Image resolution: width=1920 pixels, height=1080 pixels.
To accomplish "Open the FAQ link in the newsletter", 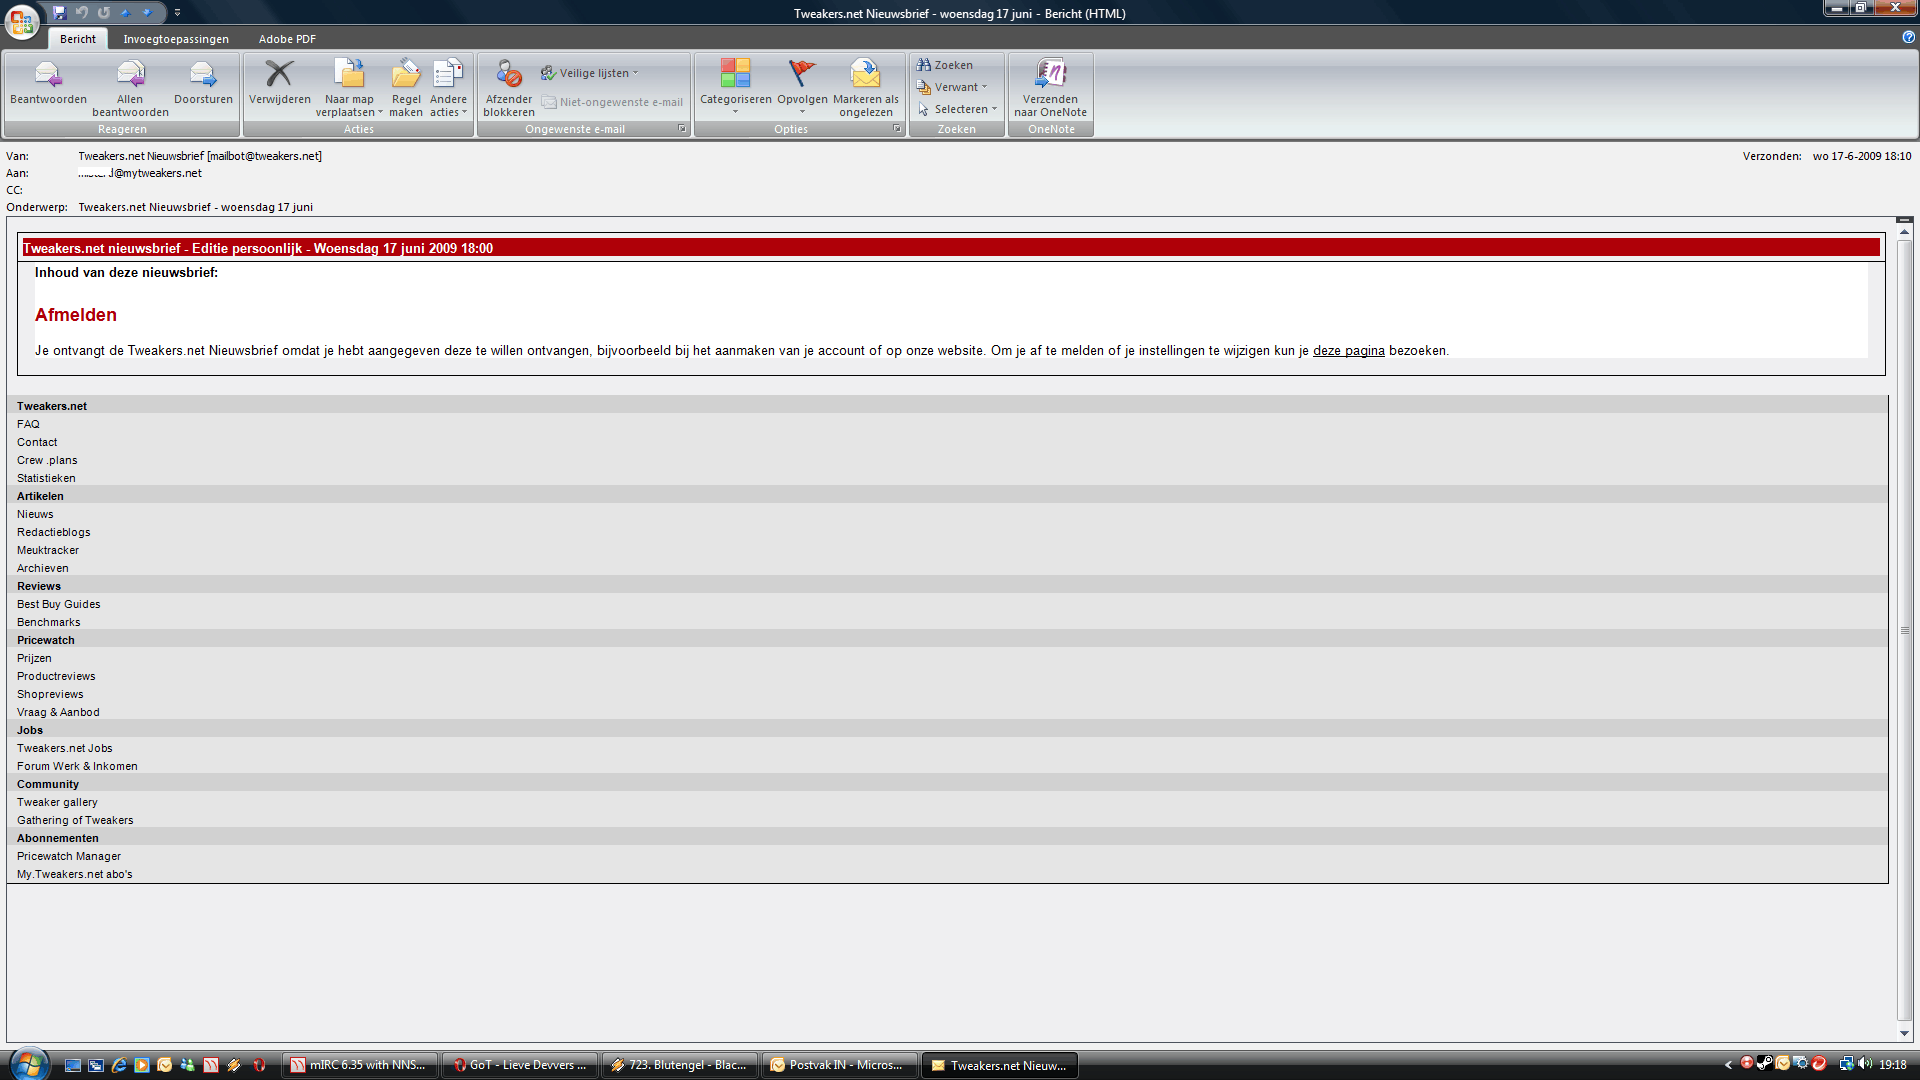I will (28, 424).
